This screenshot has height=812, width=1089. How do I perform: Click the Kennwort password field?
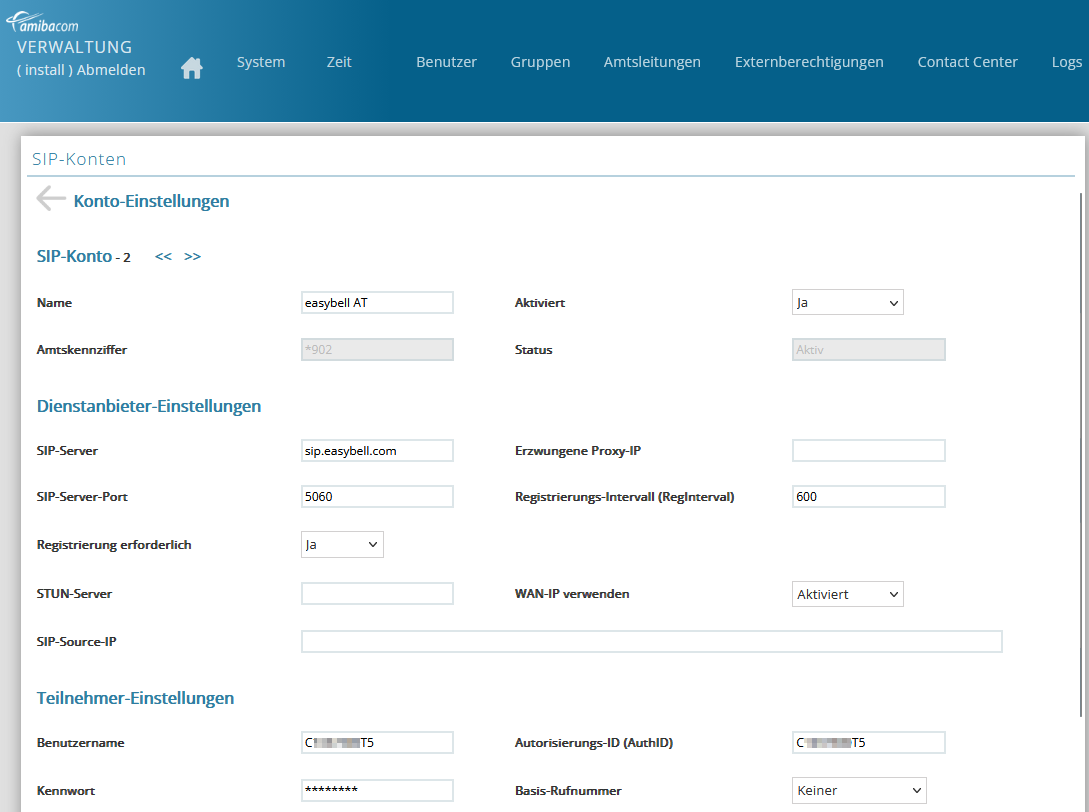pyautogui.click(x=377, y=790)
